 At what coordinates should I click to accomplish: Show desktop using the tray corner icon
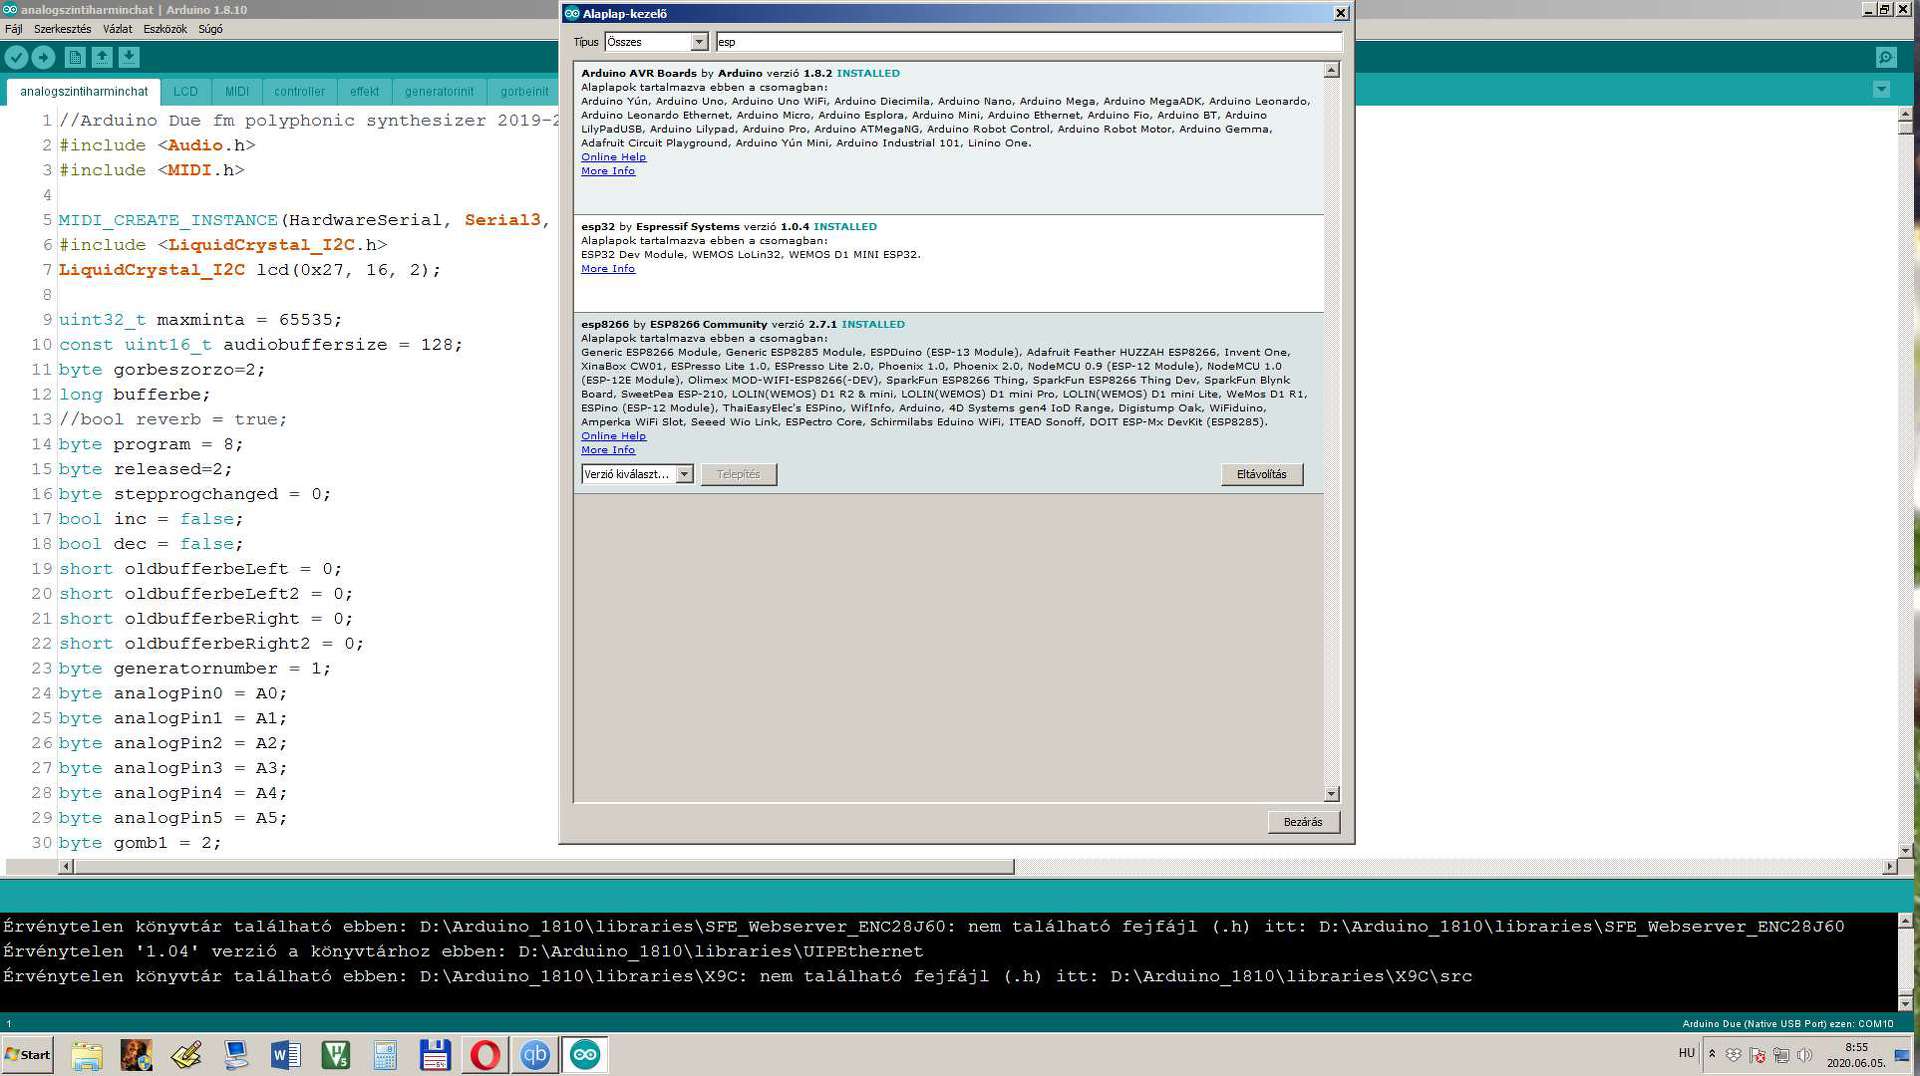click(x=1902, y=1055)
